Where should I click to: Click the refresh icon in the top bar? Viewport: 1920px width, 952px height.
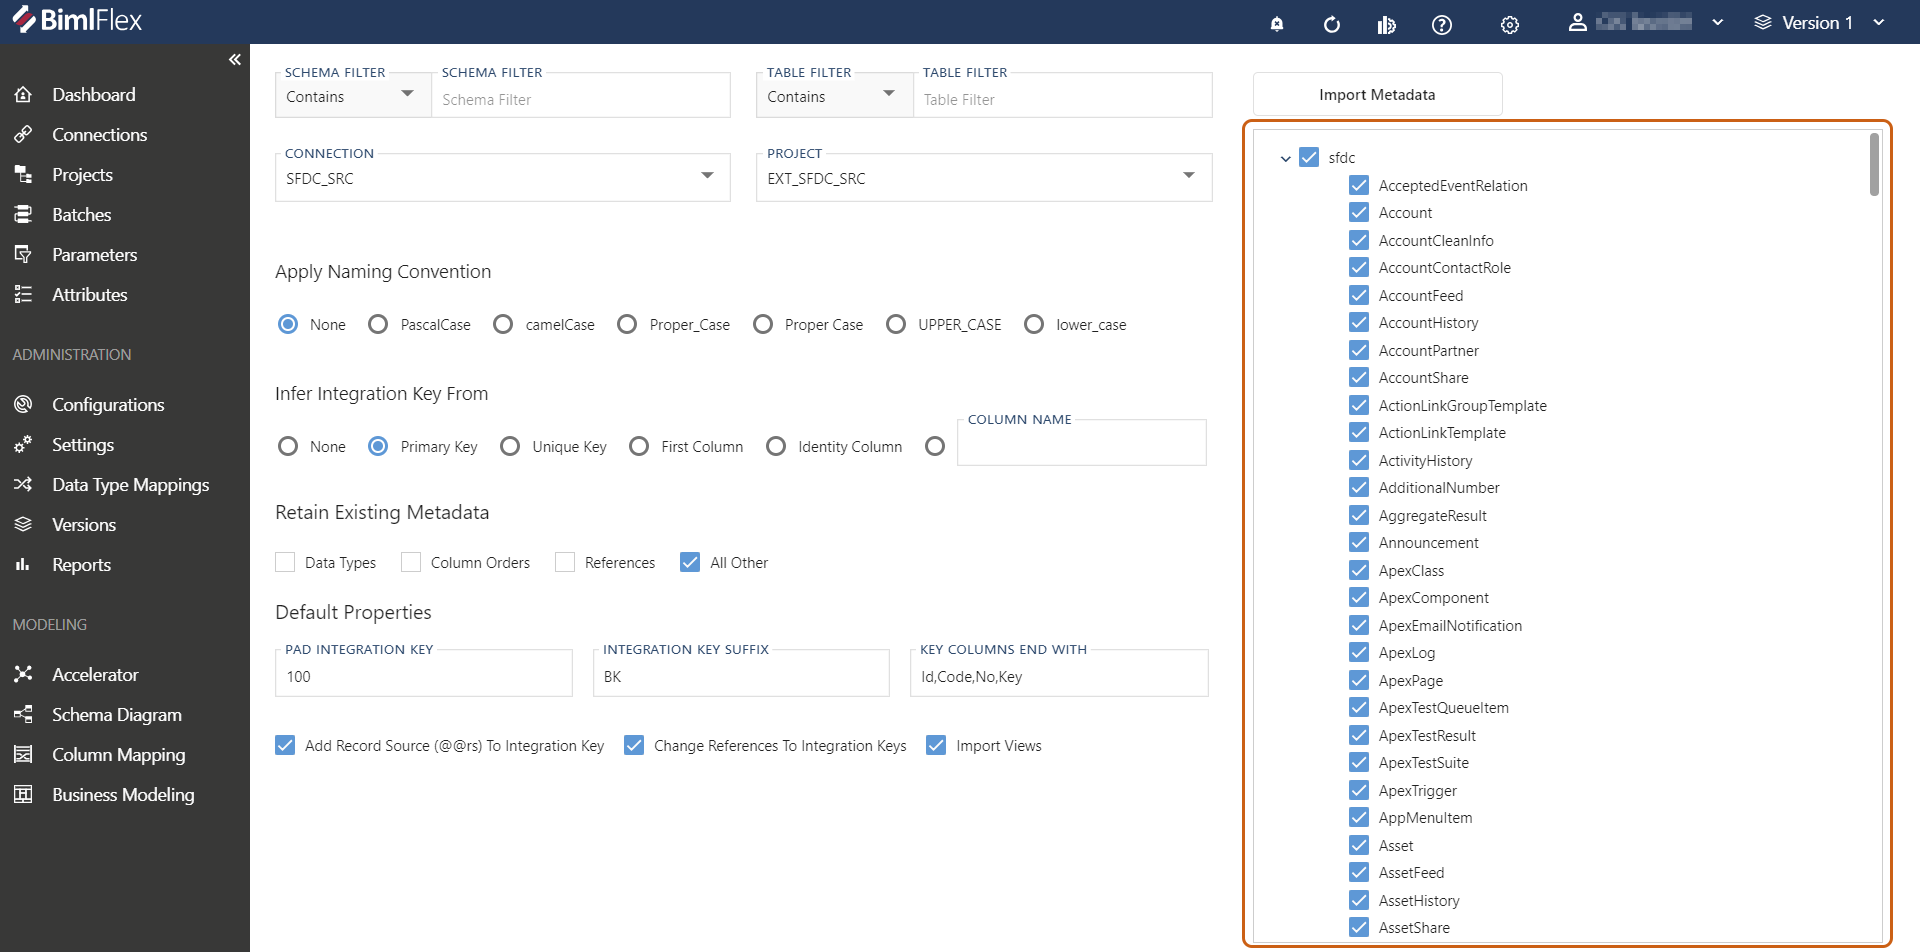[x=1332, y=24]
